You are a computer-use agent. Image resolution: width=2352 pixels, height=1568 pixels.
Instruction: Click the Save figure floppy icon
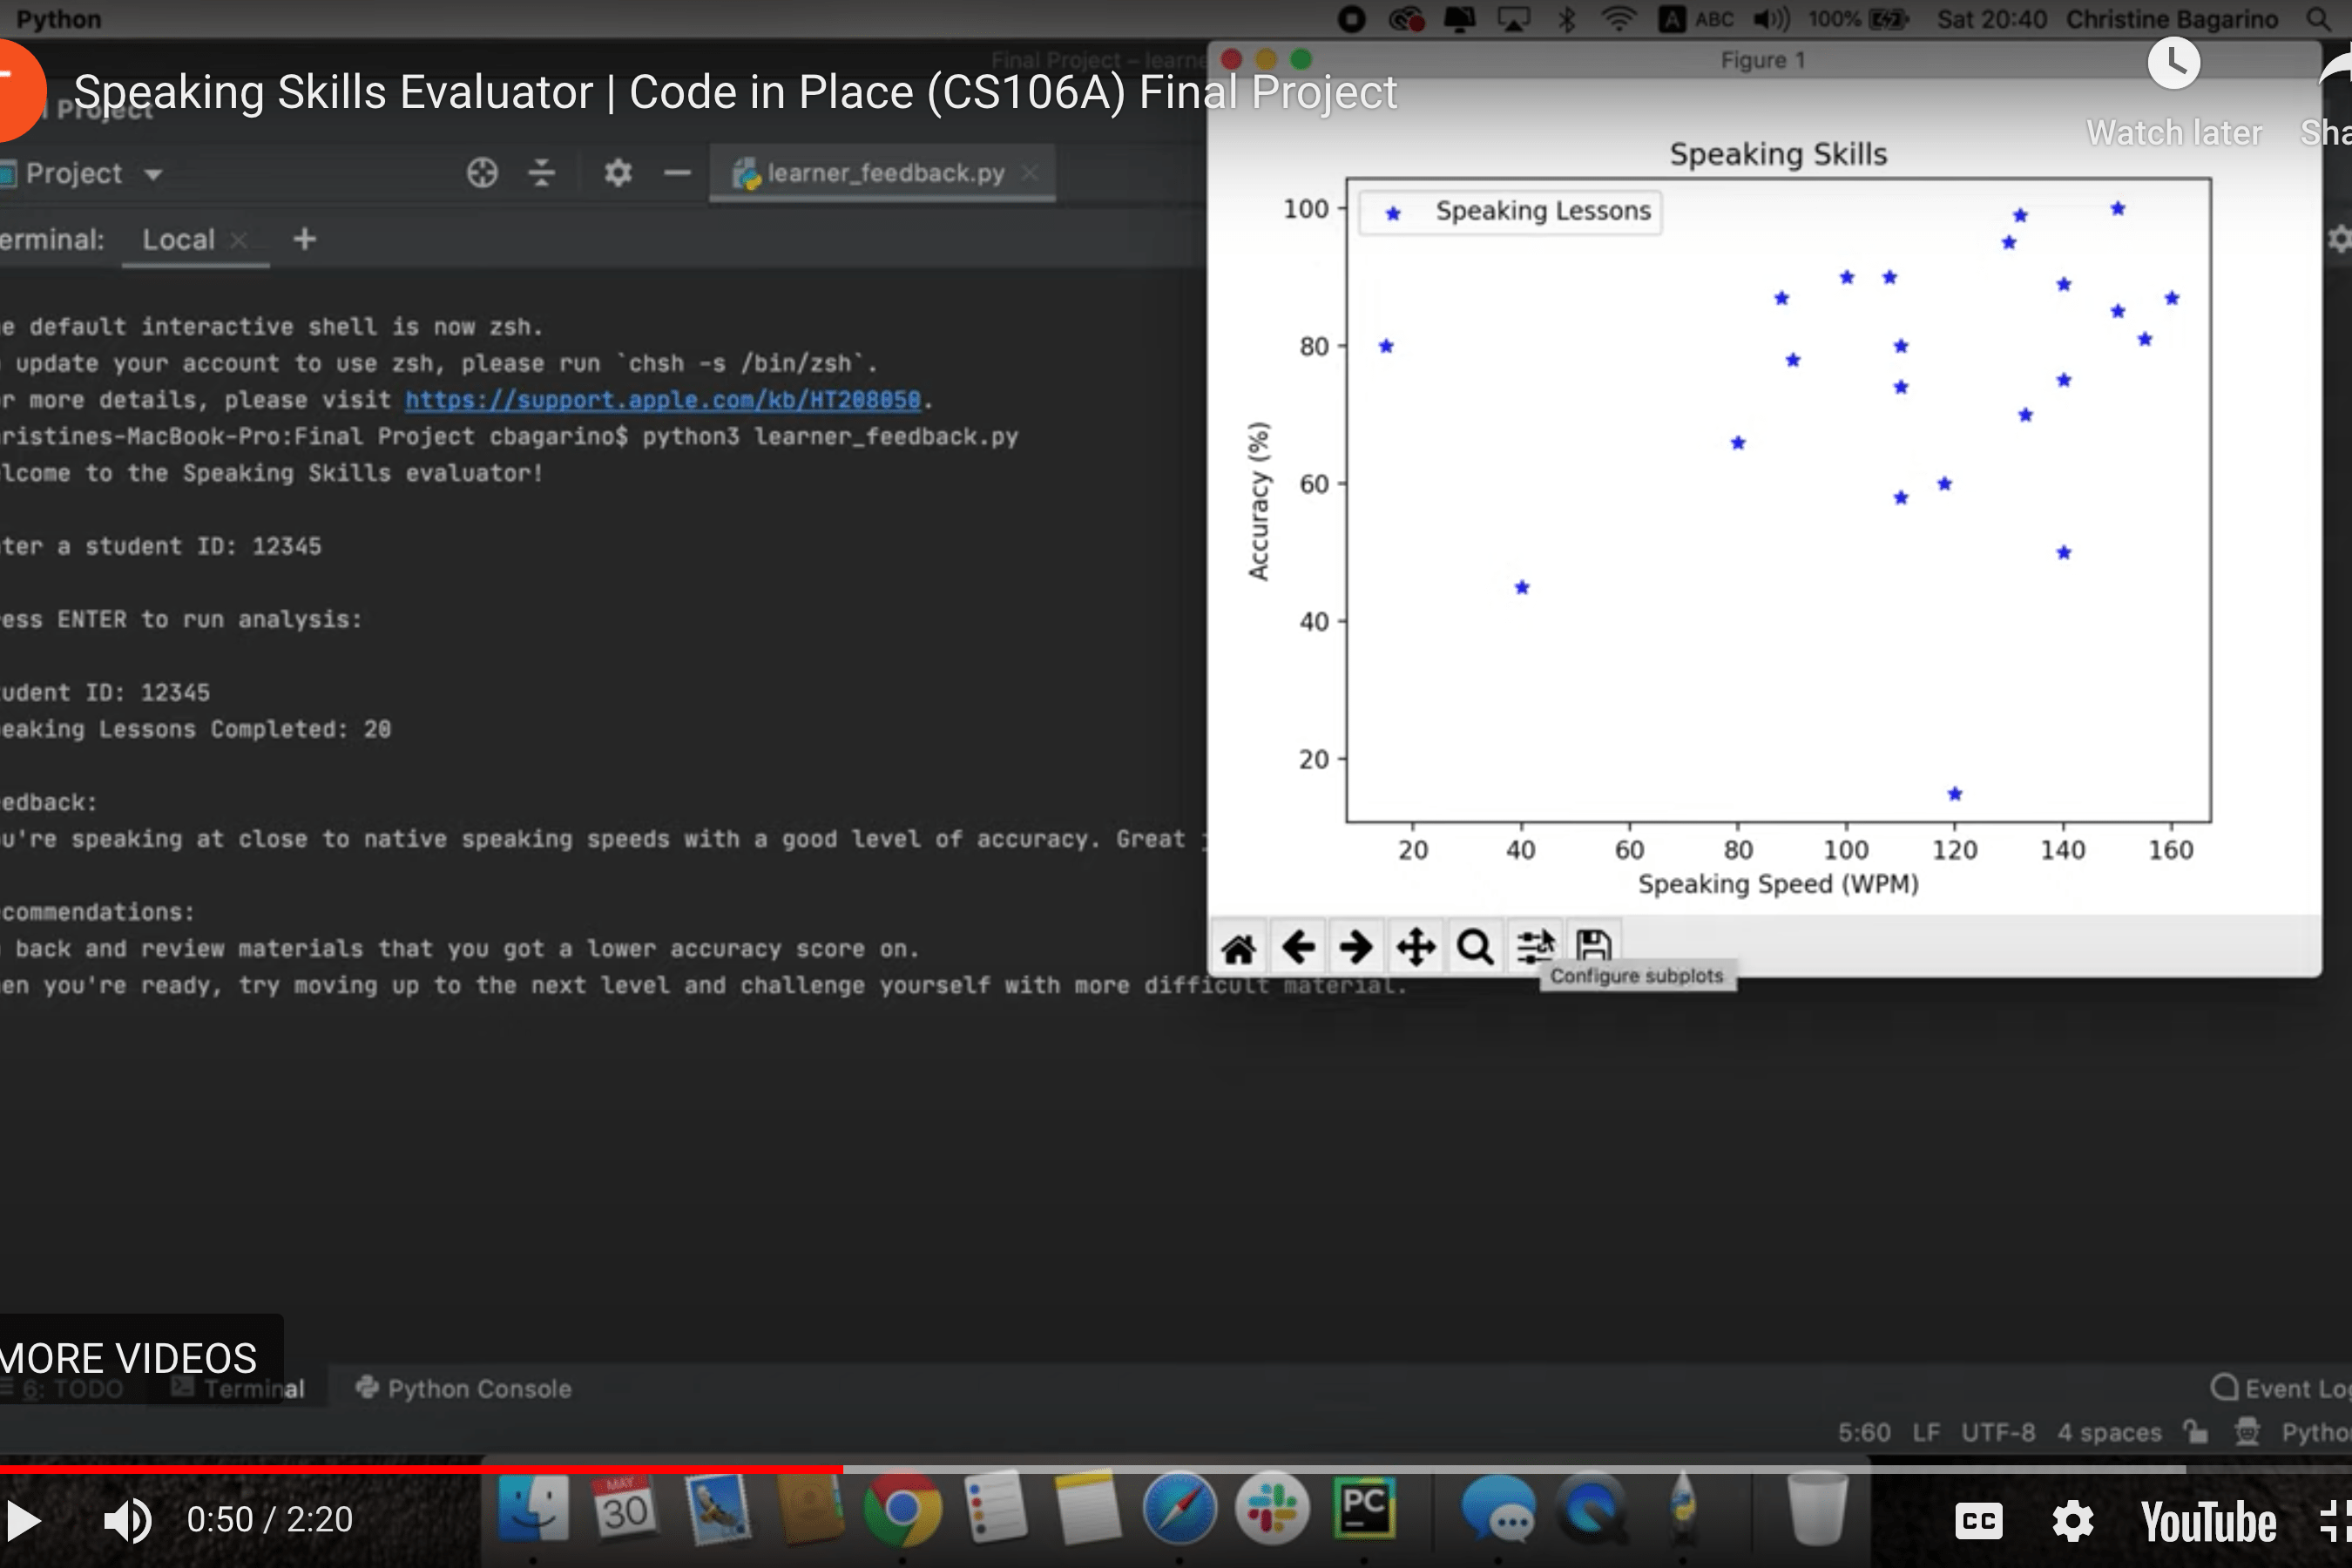coord(1593,945)
